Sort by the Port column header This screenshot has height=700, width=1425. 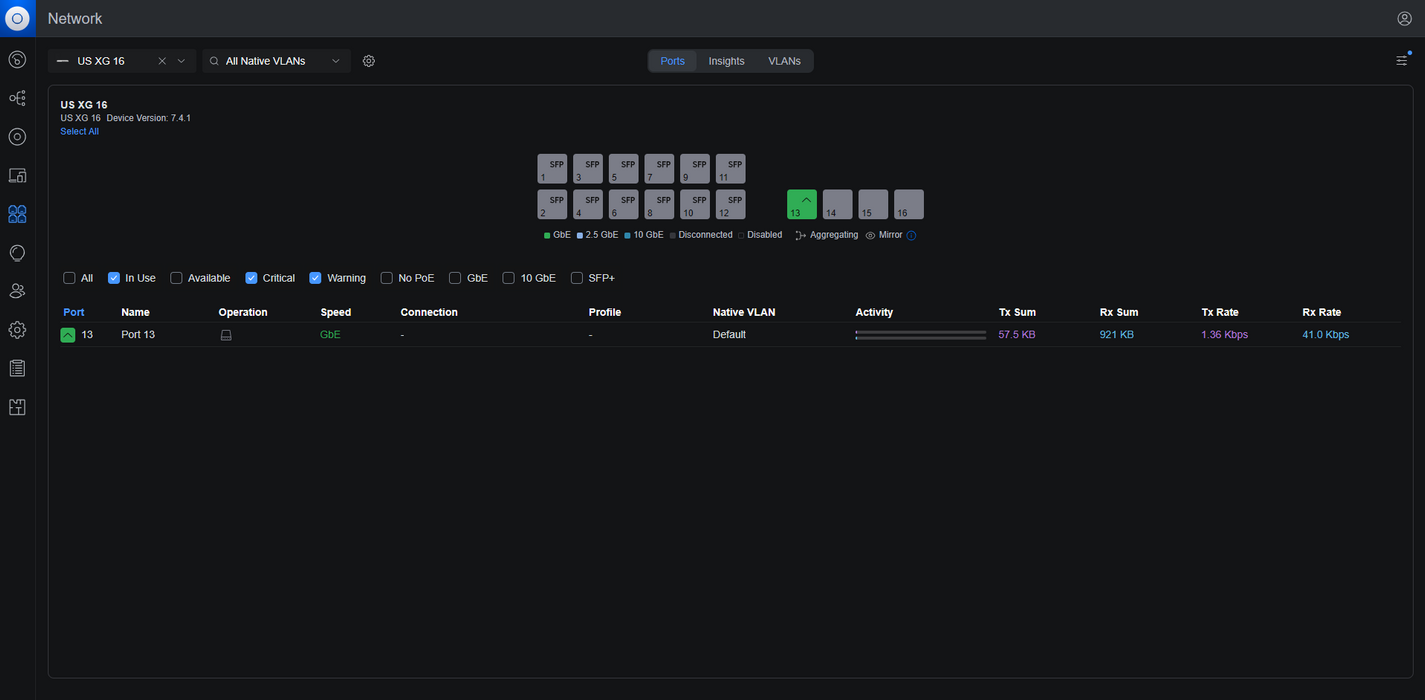[x=74, y=312]
